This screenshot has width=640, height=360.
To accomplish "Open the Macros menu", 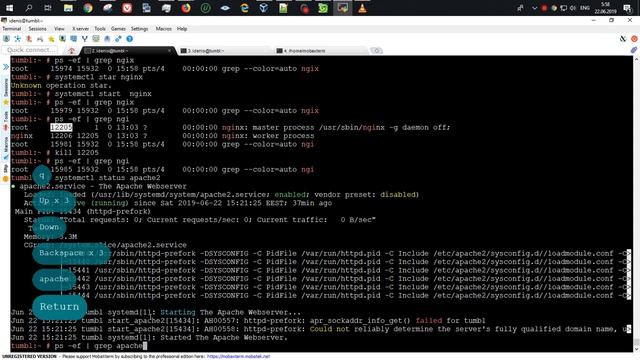I will [x=164, y=29].
